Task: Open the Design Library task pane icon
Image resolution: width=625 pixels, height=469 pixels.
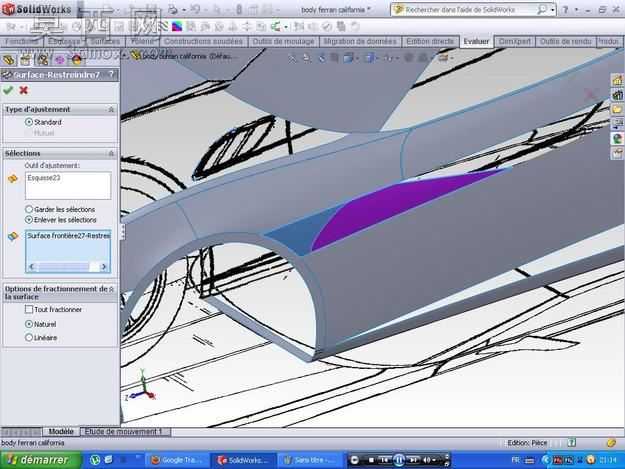Action: (617, 95)
